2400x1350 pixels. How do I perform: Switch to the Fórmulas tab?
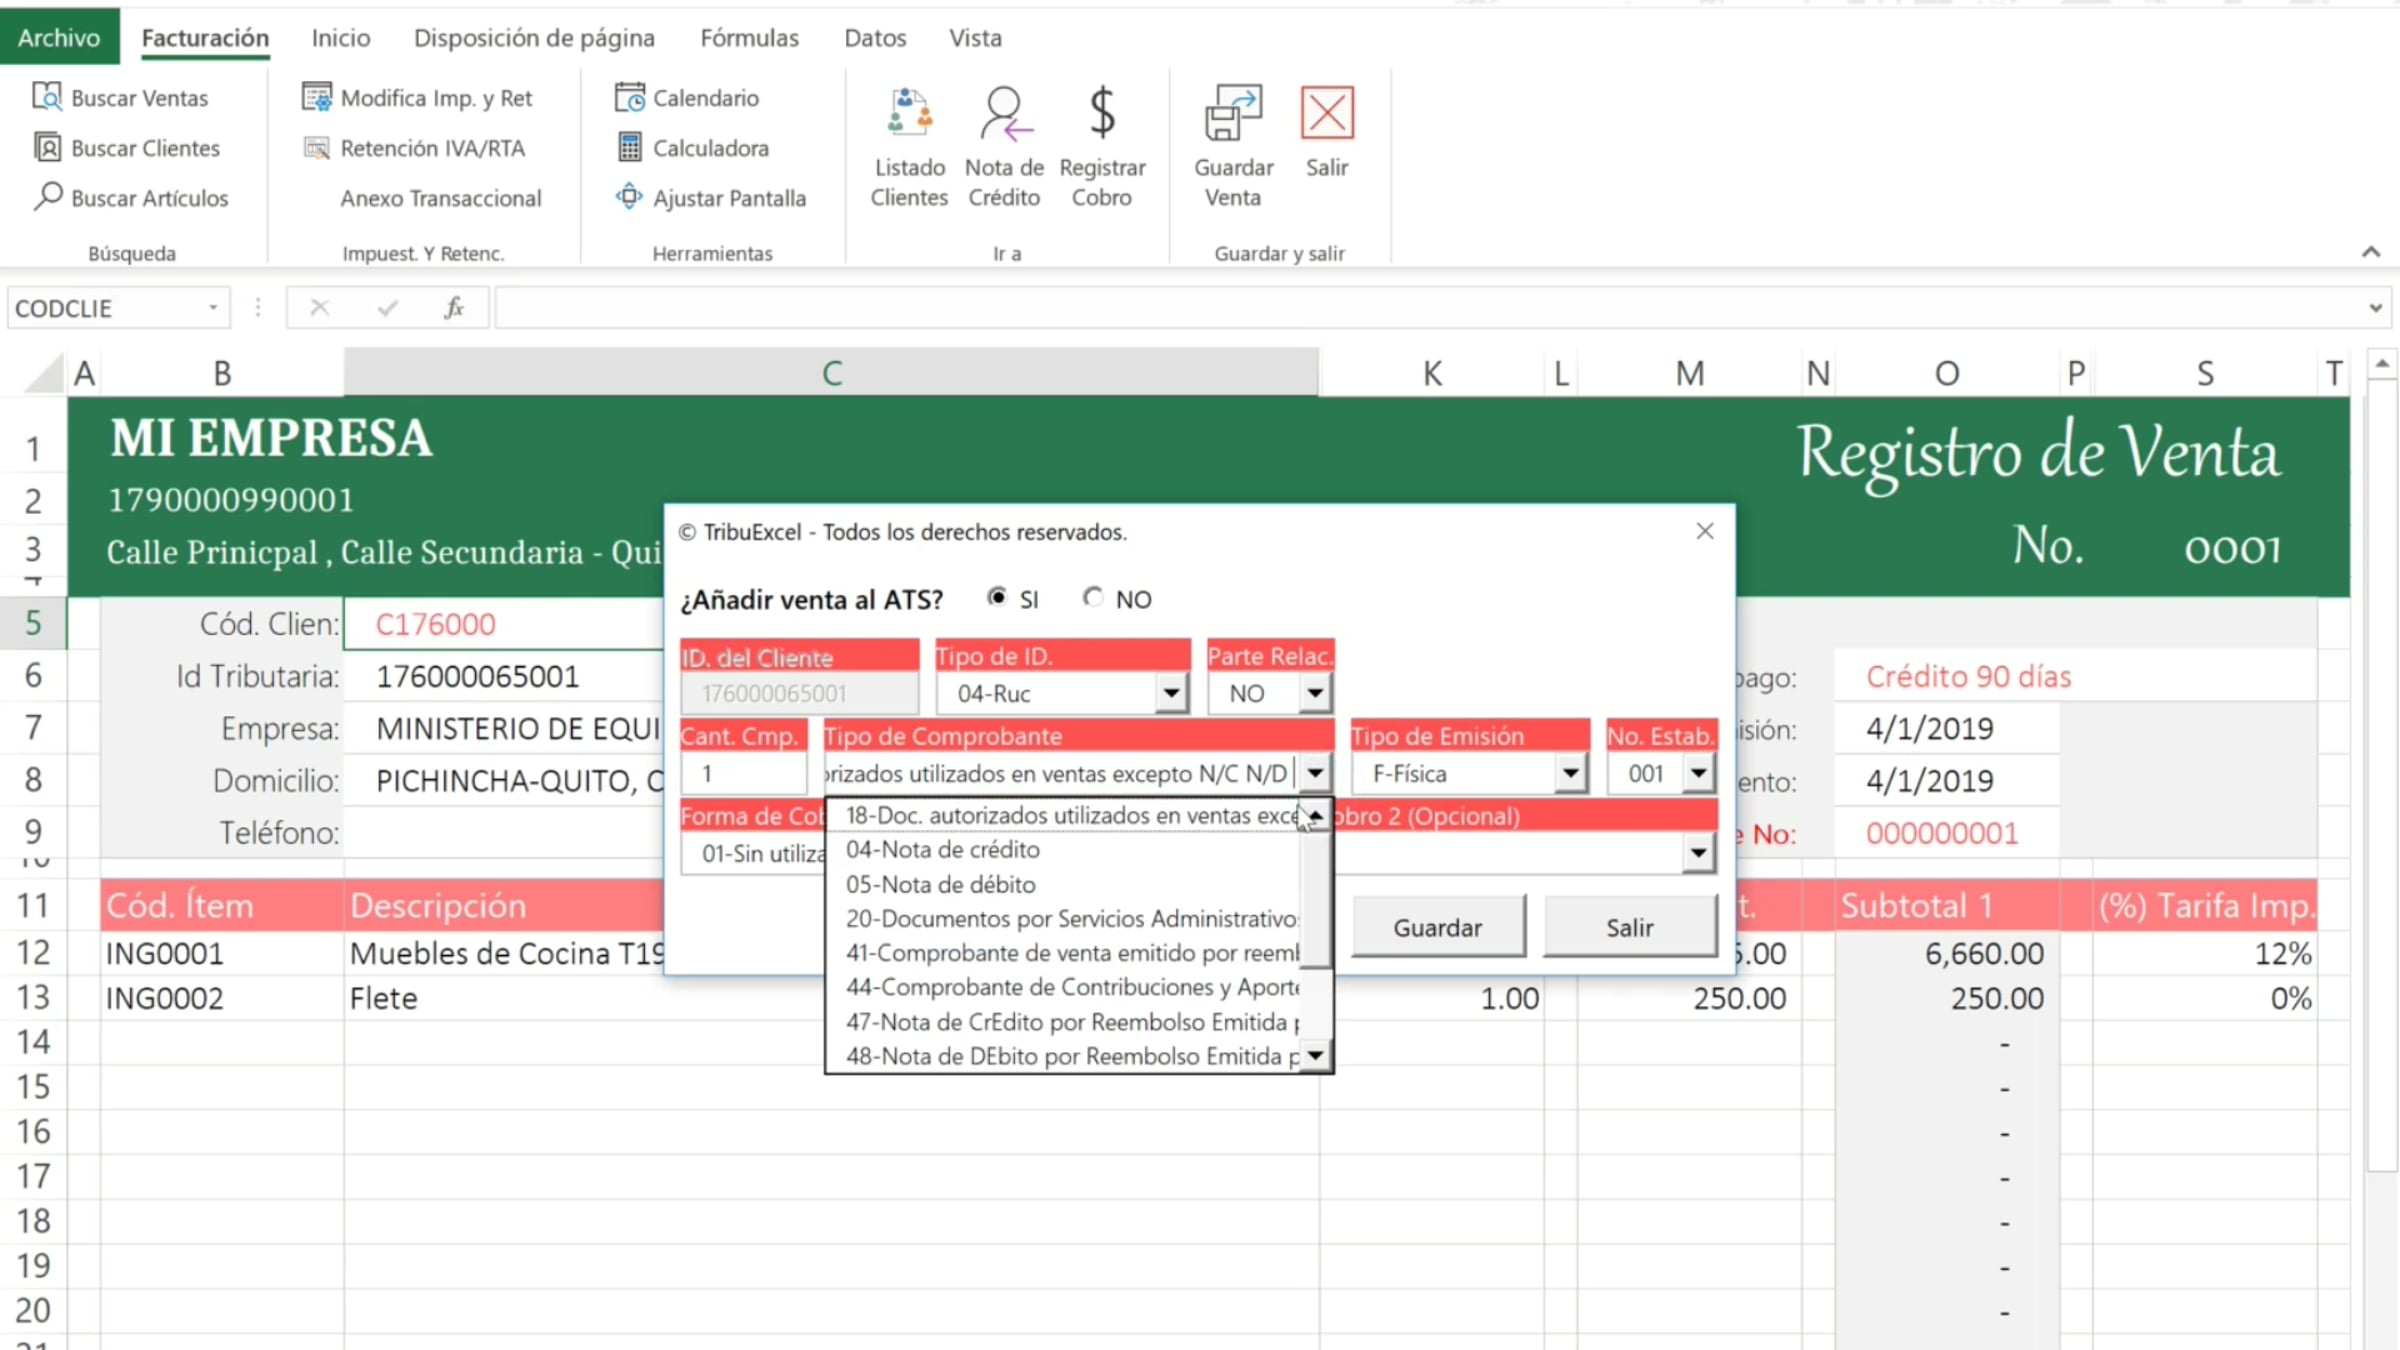coord(749,37)
